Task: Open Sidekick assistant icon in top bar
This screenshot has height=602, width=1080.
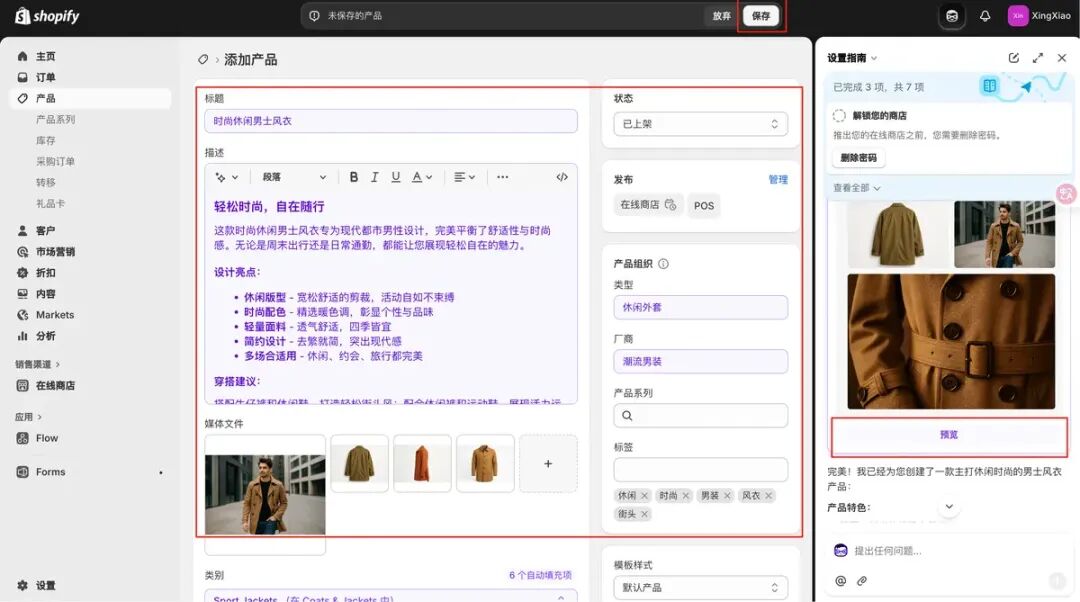Action: coord(952,16)
